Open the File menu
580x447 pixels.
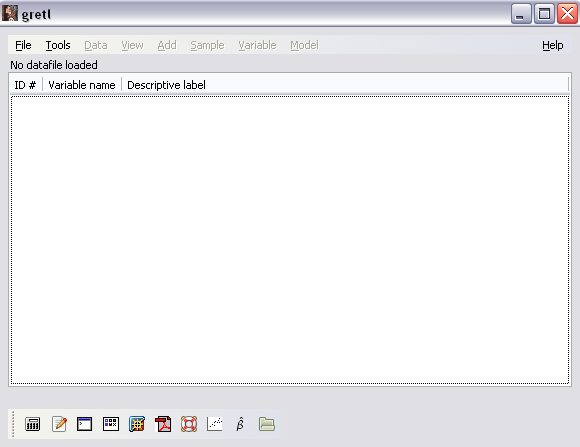[23, 45]
